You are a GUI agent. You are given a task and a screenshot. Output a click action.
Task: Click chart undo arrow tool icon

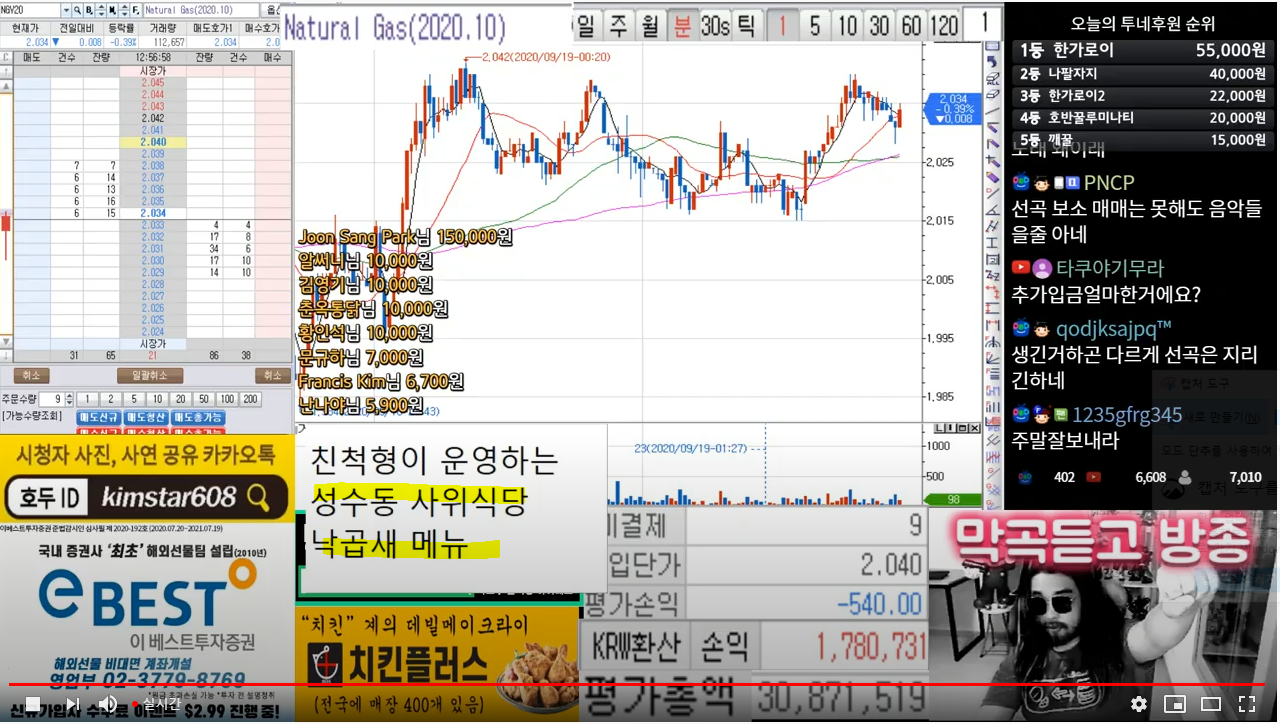tap(993, 62)
